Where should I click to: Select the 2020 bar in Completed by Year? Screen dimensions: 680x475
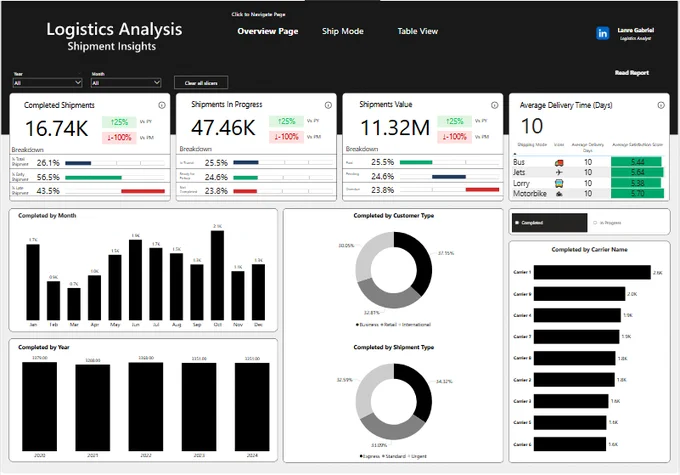[39, 407]
